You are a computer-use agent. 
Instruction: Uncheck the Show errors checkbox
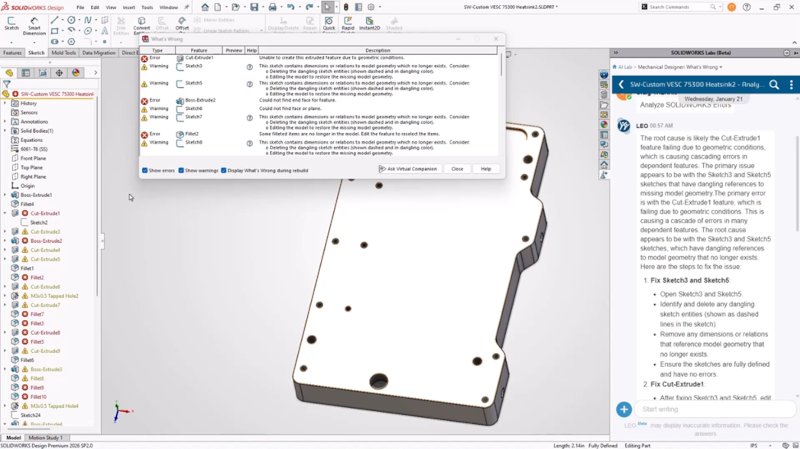145,170
